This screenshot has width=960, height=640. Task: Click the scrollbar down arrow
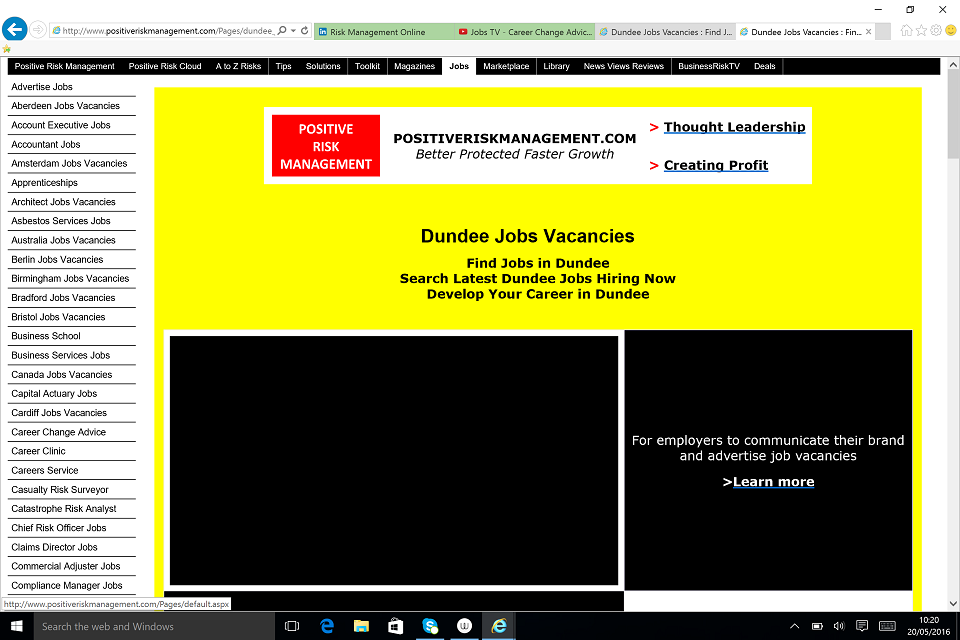pos(953,604)
